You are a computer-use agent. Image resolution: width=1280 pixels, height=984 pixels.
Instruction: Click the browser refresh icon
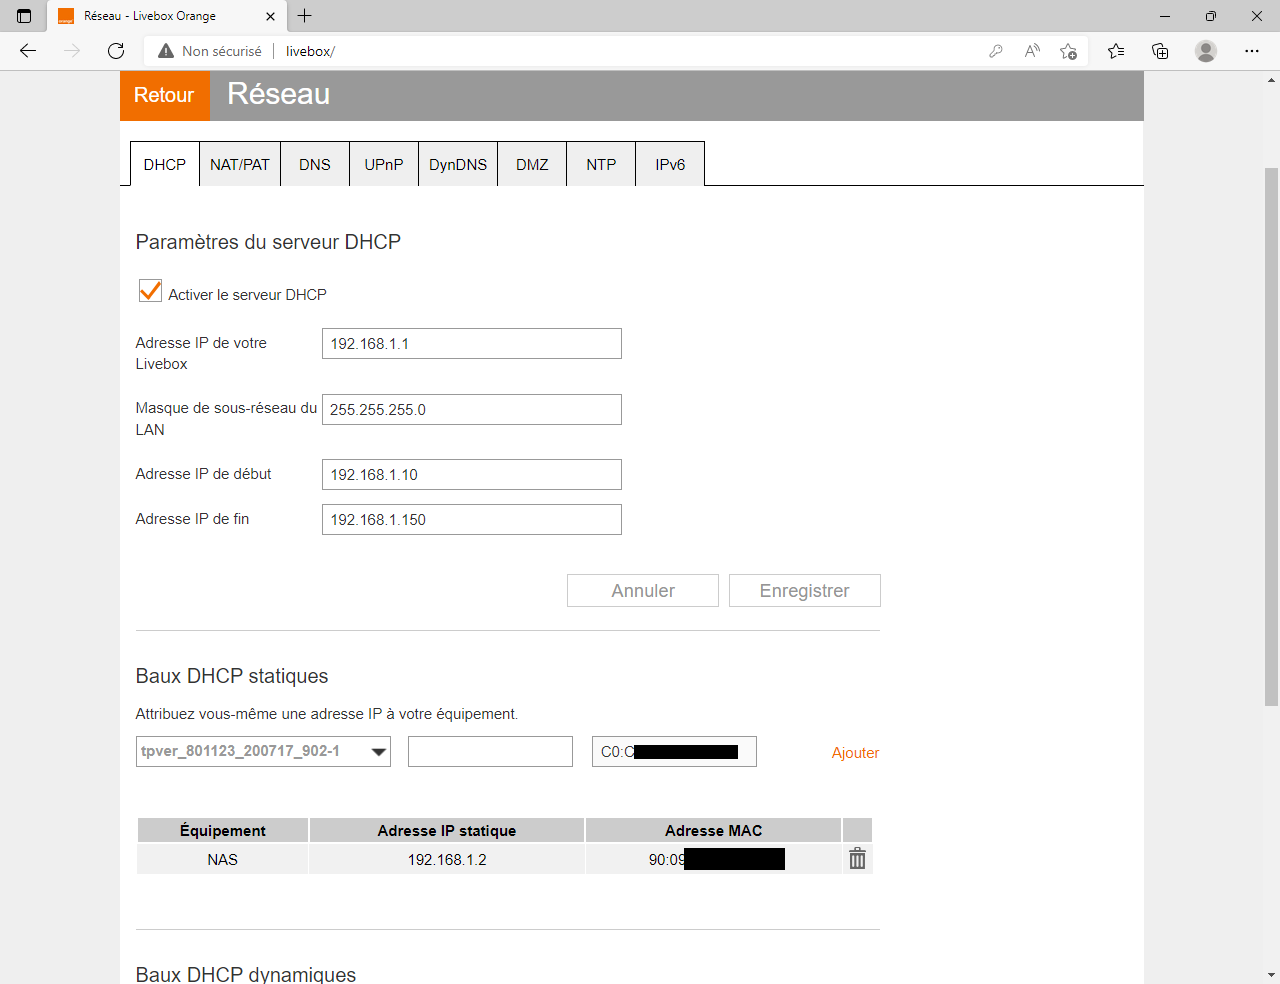[116, 51]
